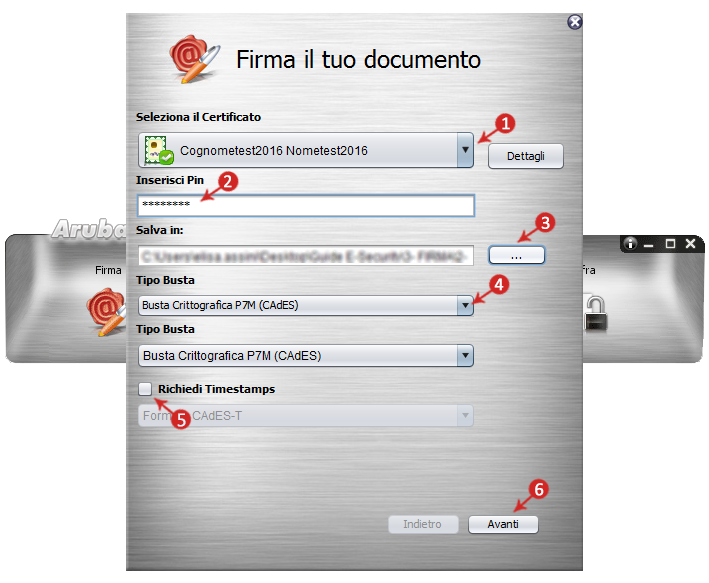Focus the Inserisci Pin input field
The image size is (709, 583).
[x=306, y=205]
